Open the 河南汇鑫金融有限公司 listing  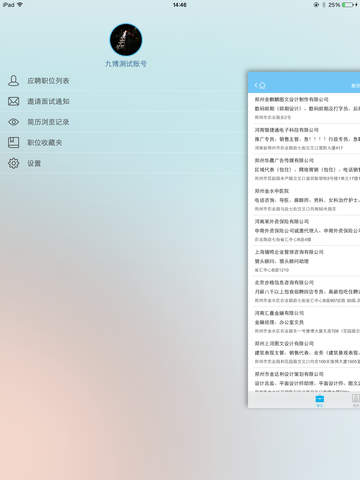pos(304,322)
